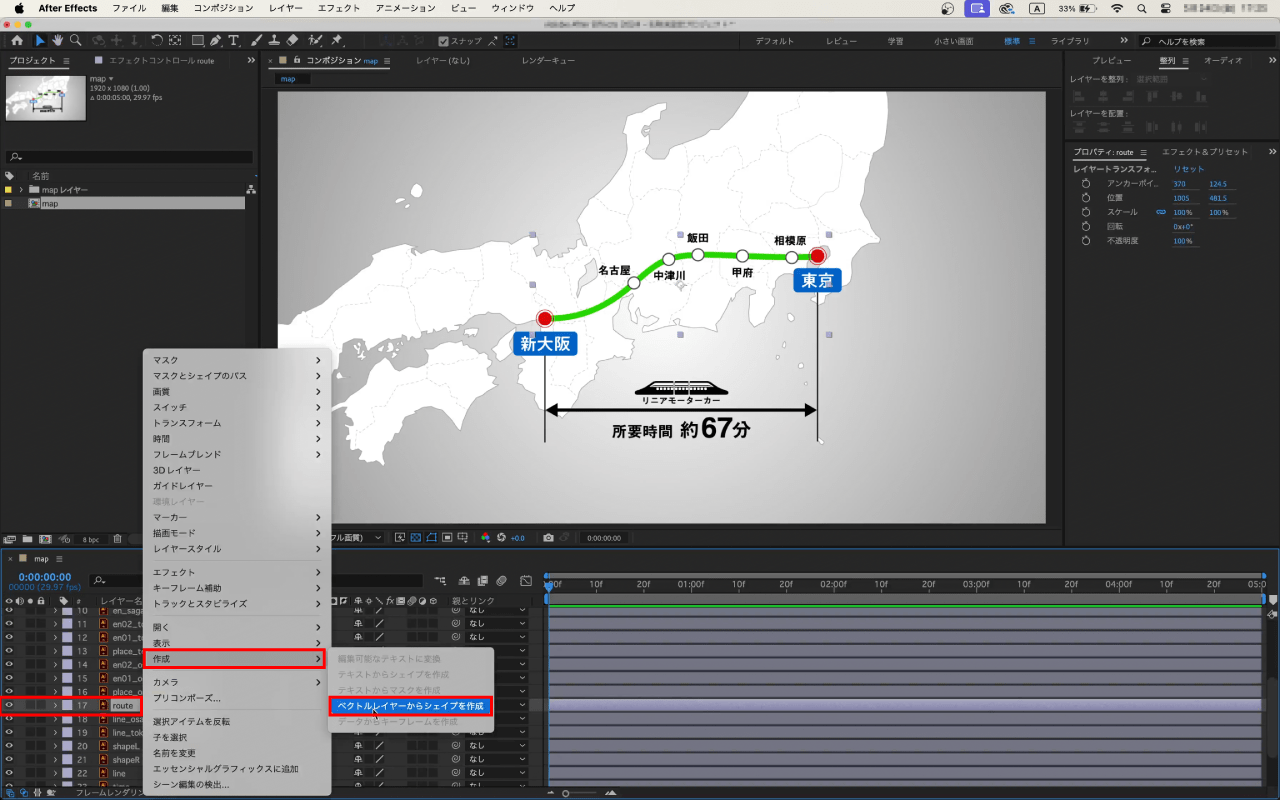Click the Reset (リセット) link in properties
Viewport: 1280px width, 800px height.
pyautogui.click(x=1189, y=169)
